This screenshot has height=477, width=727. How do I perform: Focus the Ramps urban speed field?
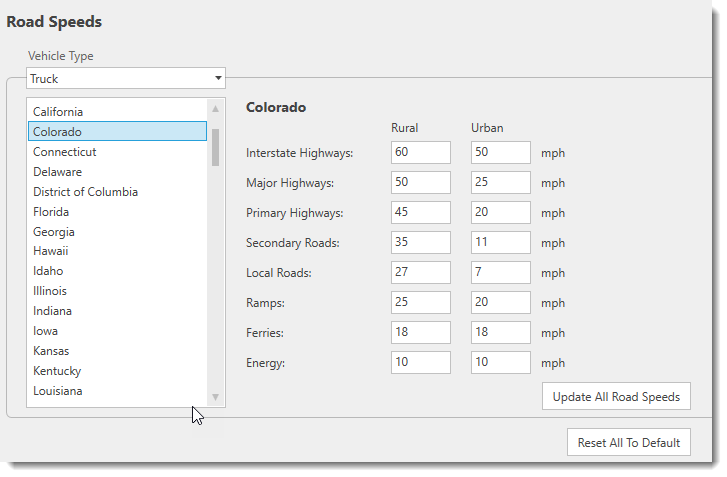(x=500, y=303)
